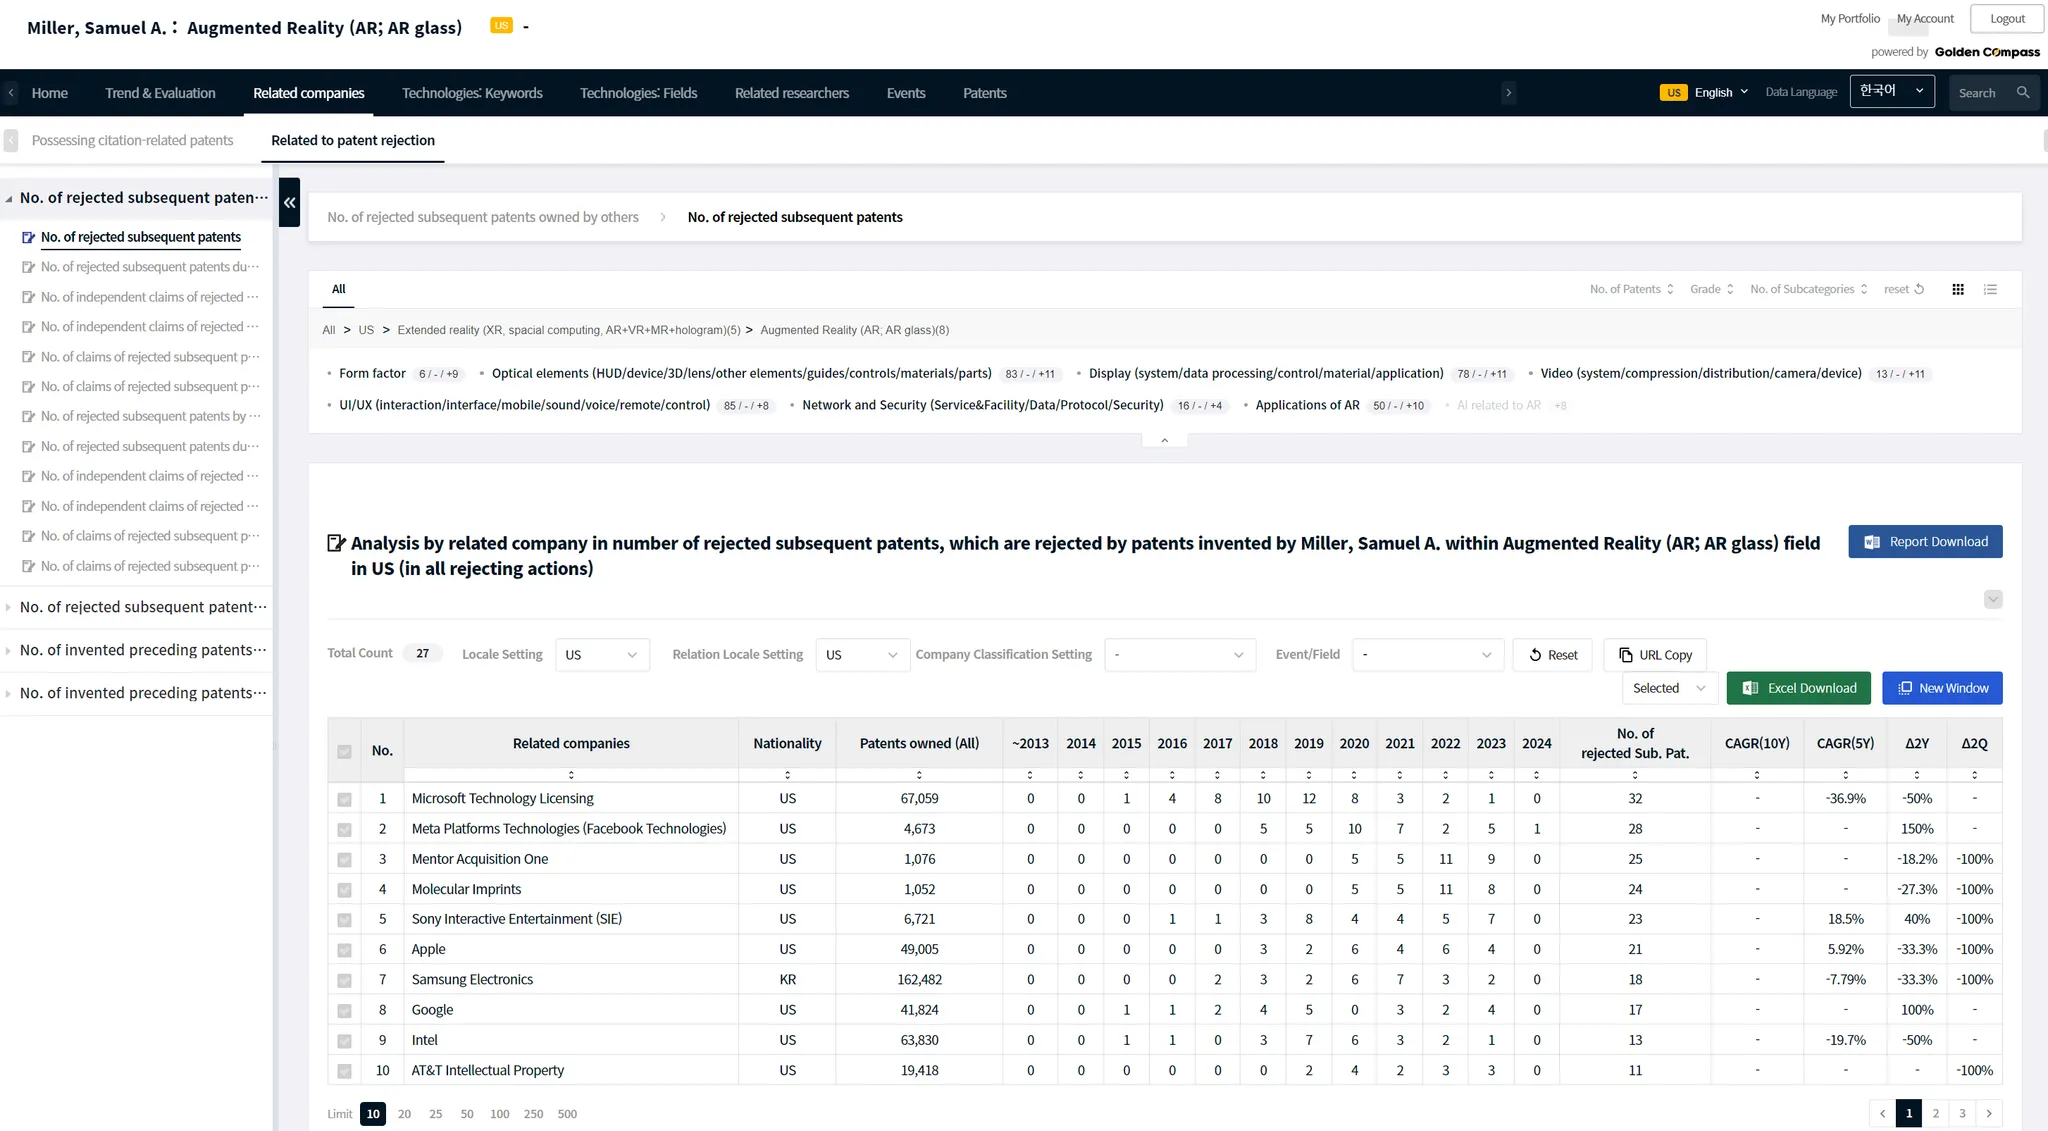Check the Samsung Electronics row checkbox
Screen dimensions: 2048x1131
click(344, 981)
